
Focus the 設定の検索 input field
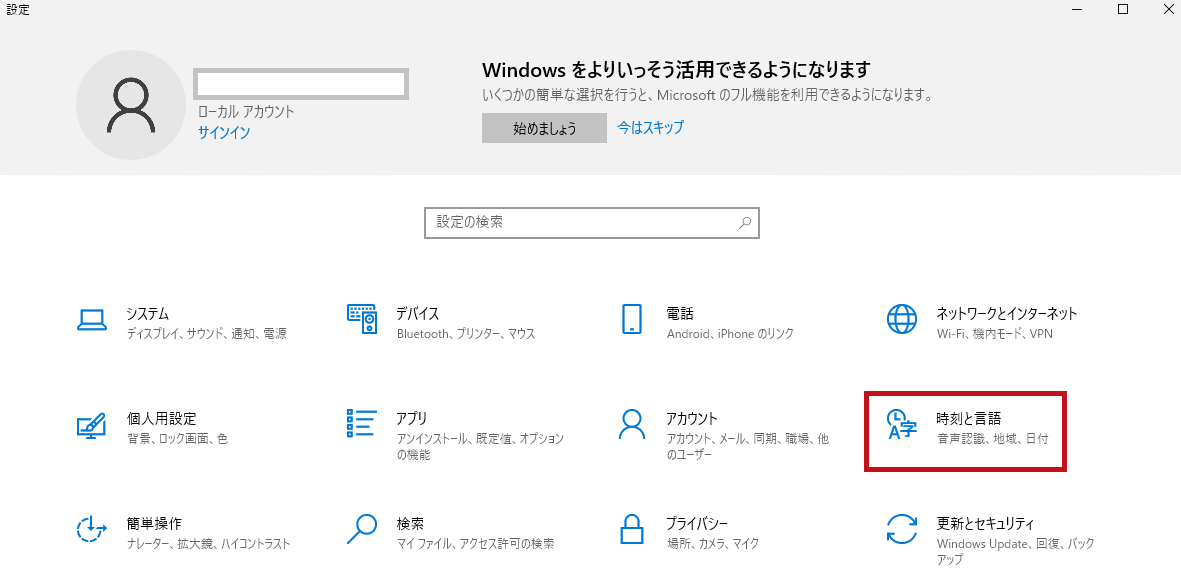(592, 223)
